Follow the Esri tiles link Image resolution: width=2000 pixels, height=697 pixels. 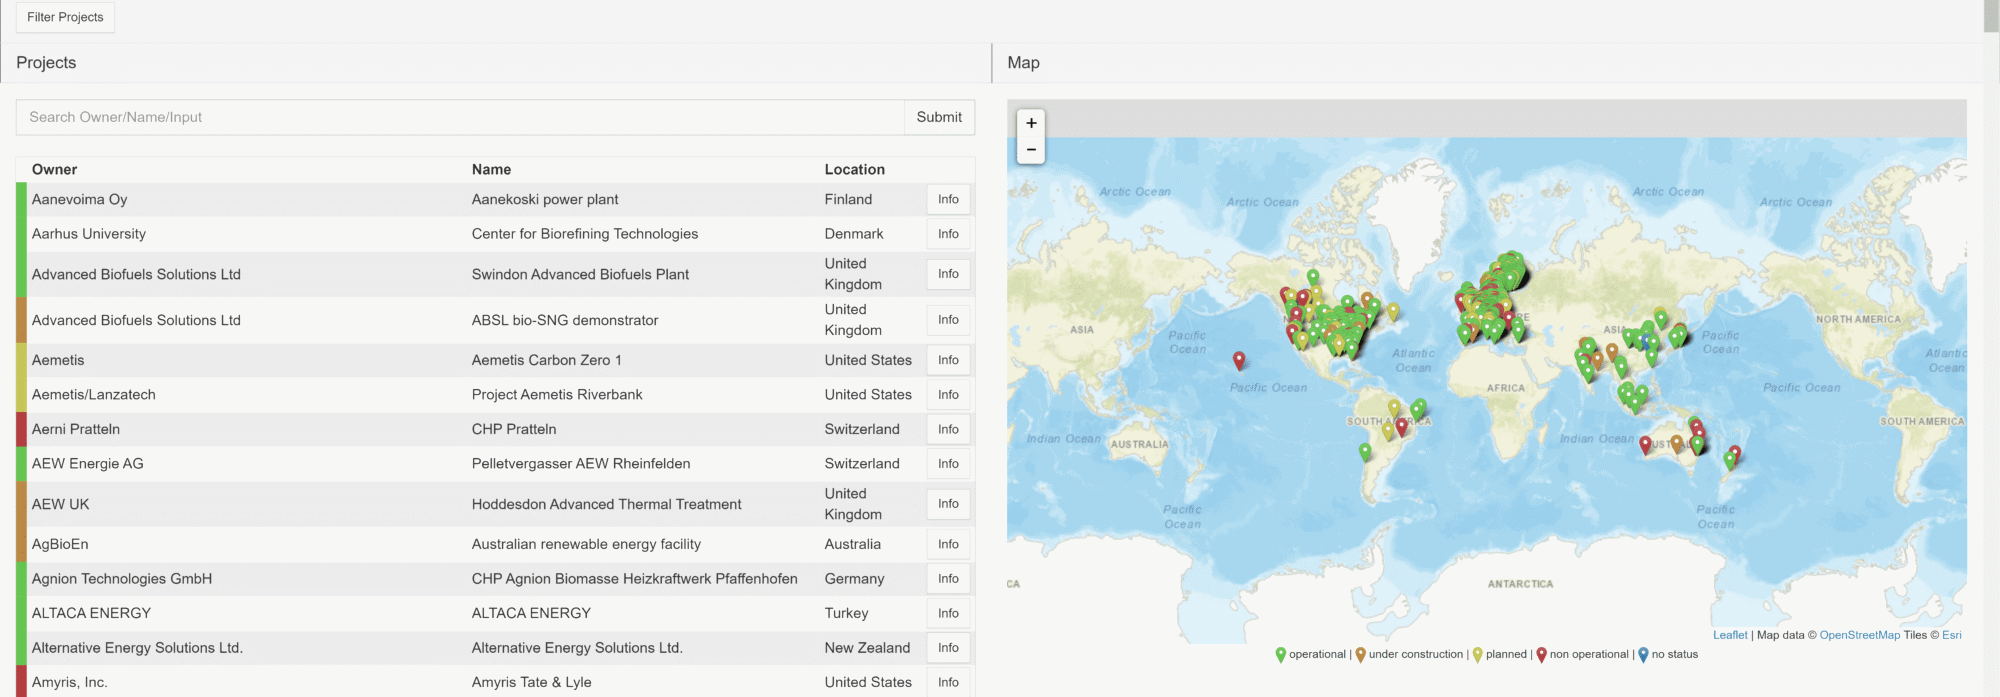point(1951,635)
